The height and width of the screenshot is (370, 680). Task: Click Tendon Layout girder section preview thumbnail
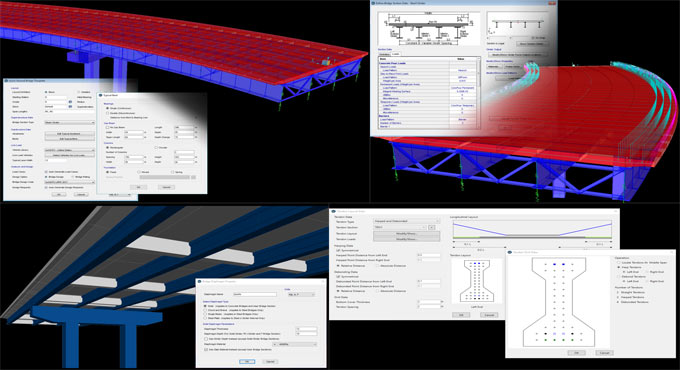(477, 280)
